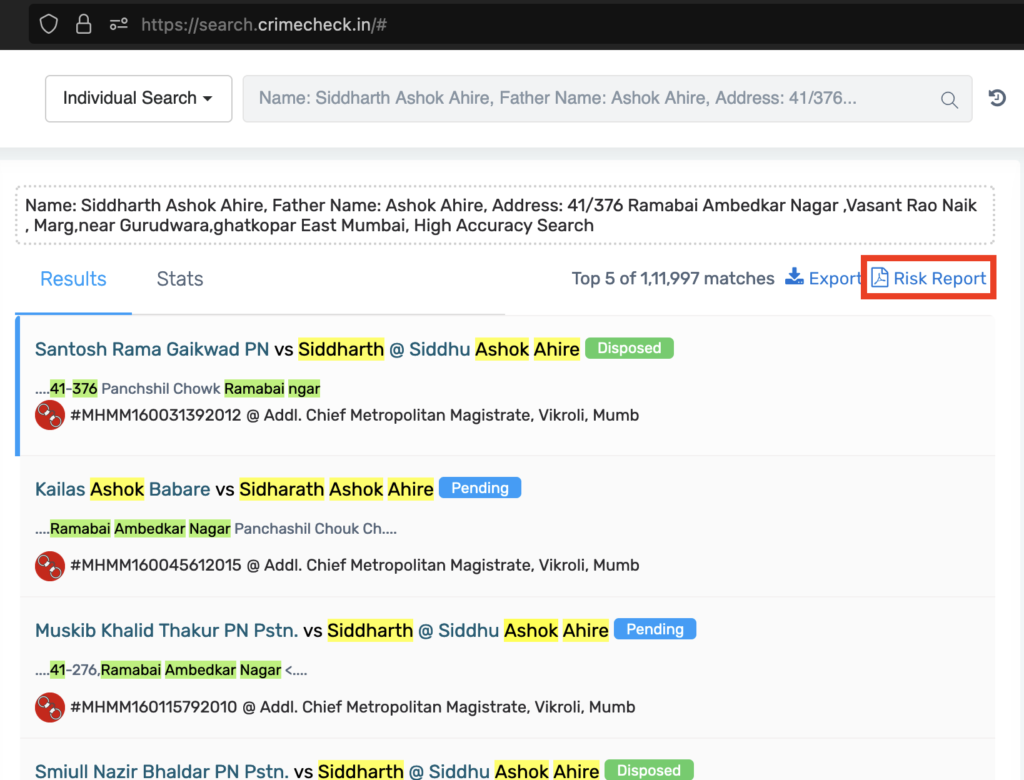Viewport: 1024px width, 780px height.
Task: Open Smiull Nazir Bhaldar PN Pstn. case
Action: pos(317,771)
